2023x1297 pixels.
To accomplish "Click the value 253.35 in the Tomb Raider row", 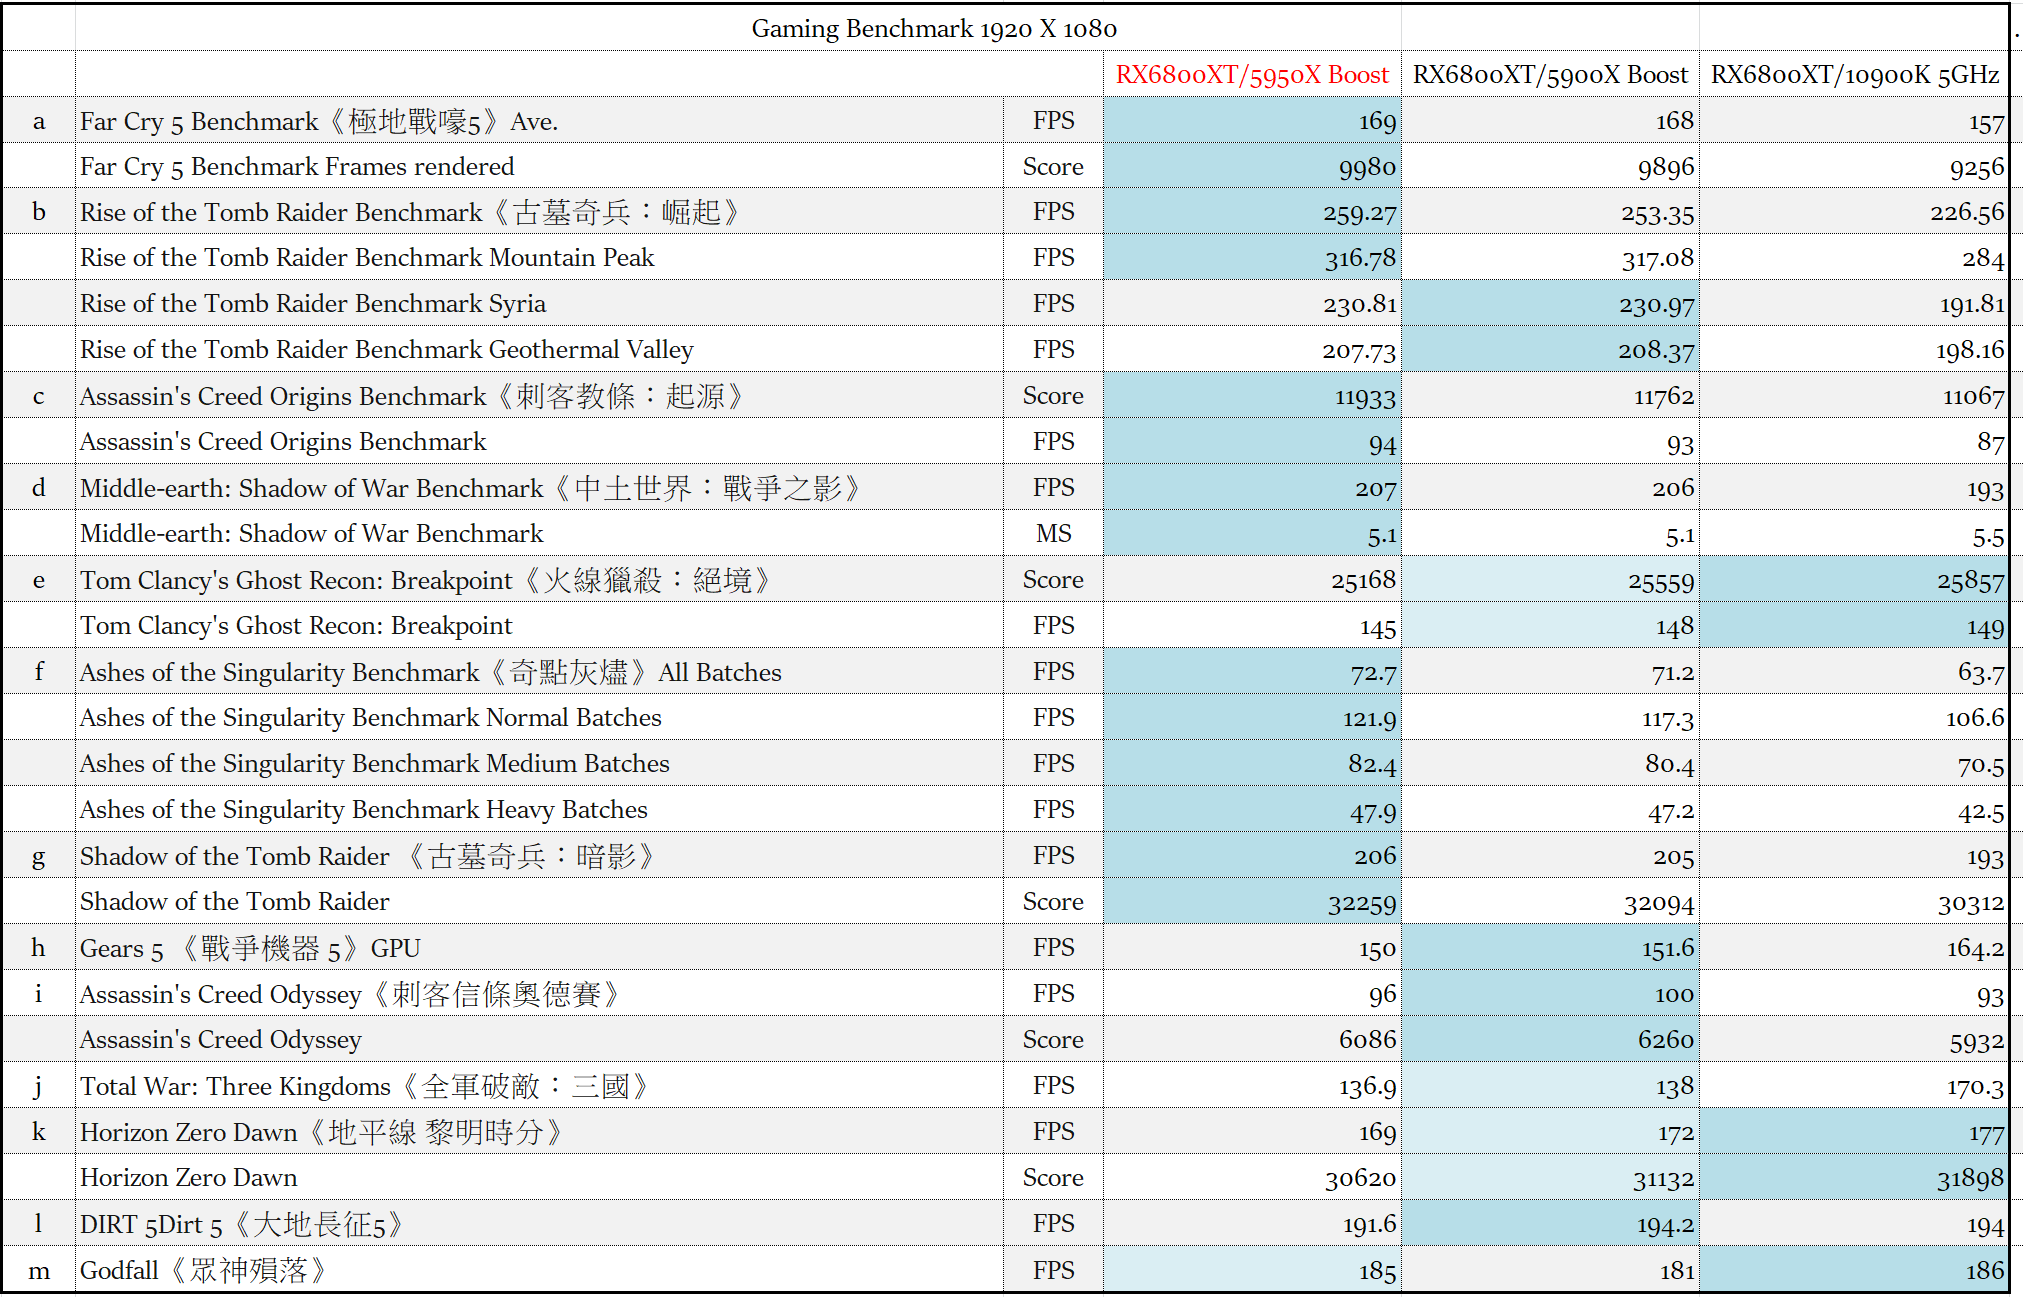I will (1657, 213).
